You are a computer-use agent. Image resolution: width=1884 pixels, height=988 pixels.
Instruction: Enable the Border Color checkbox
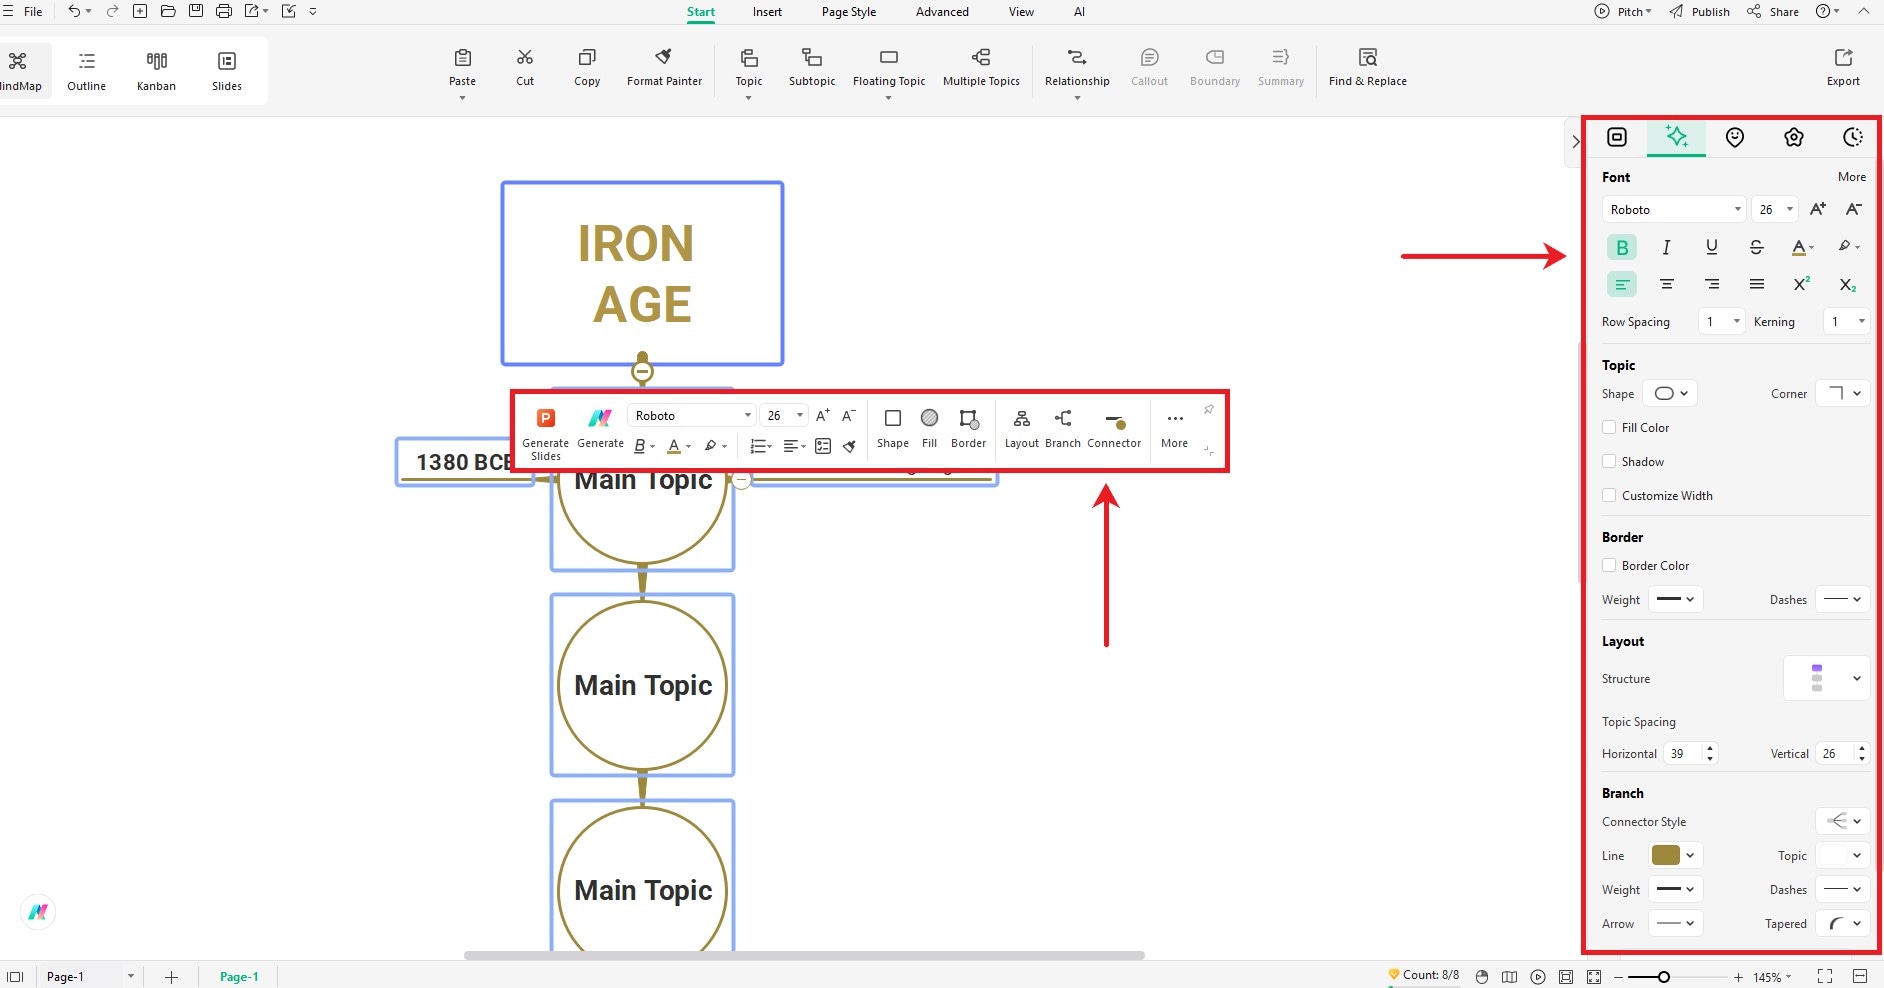click(1609, 565)
